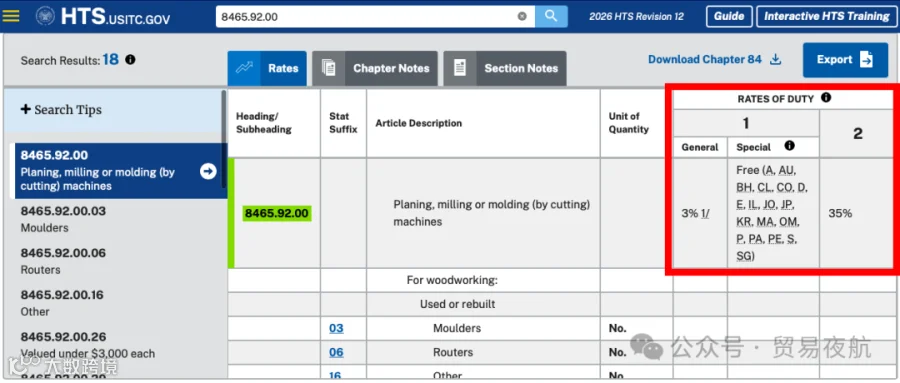This screenshot has width=900, height=383.
Task: Open the Section Notes tab
Action: (x=505, y=68)
